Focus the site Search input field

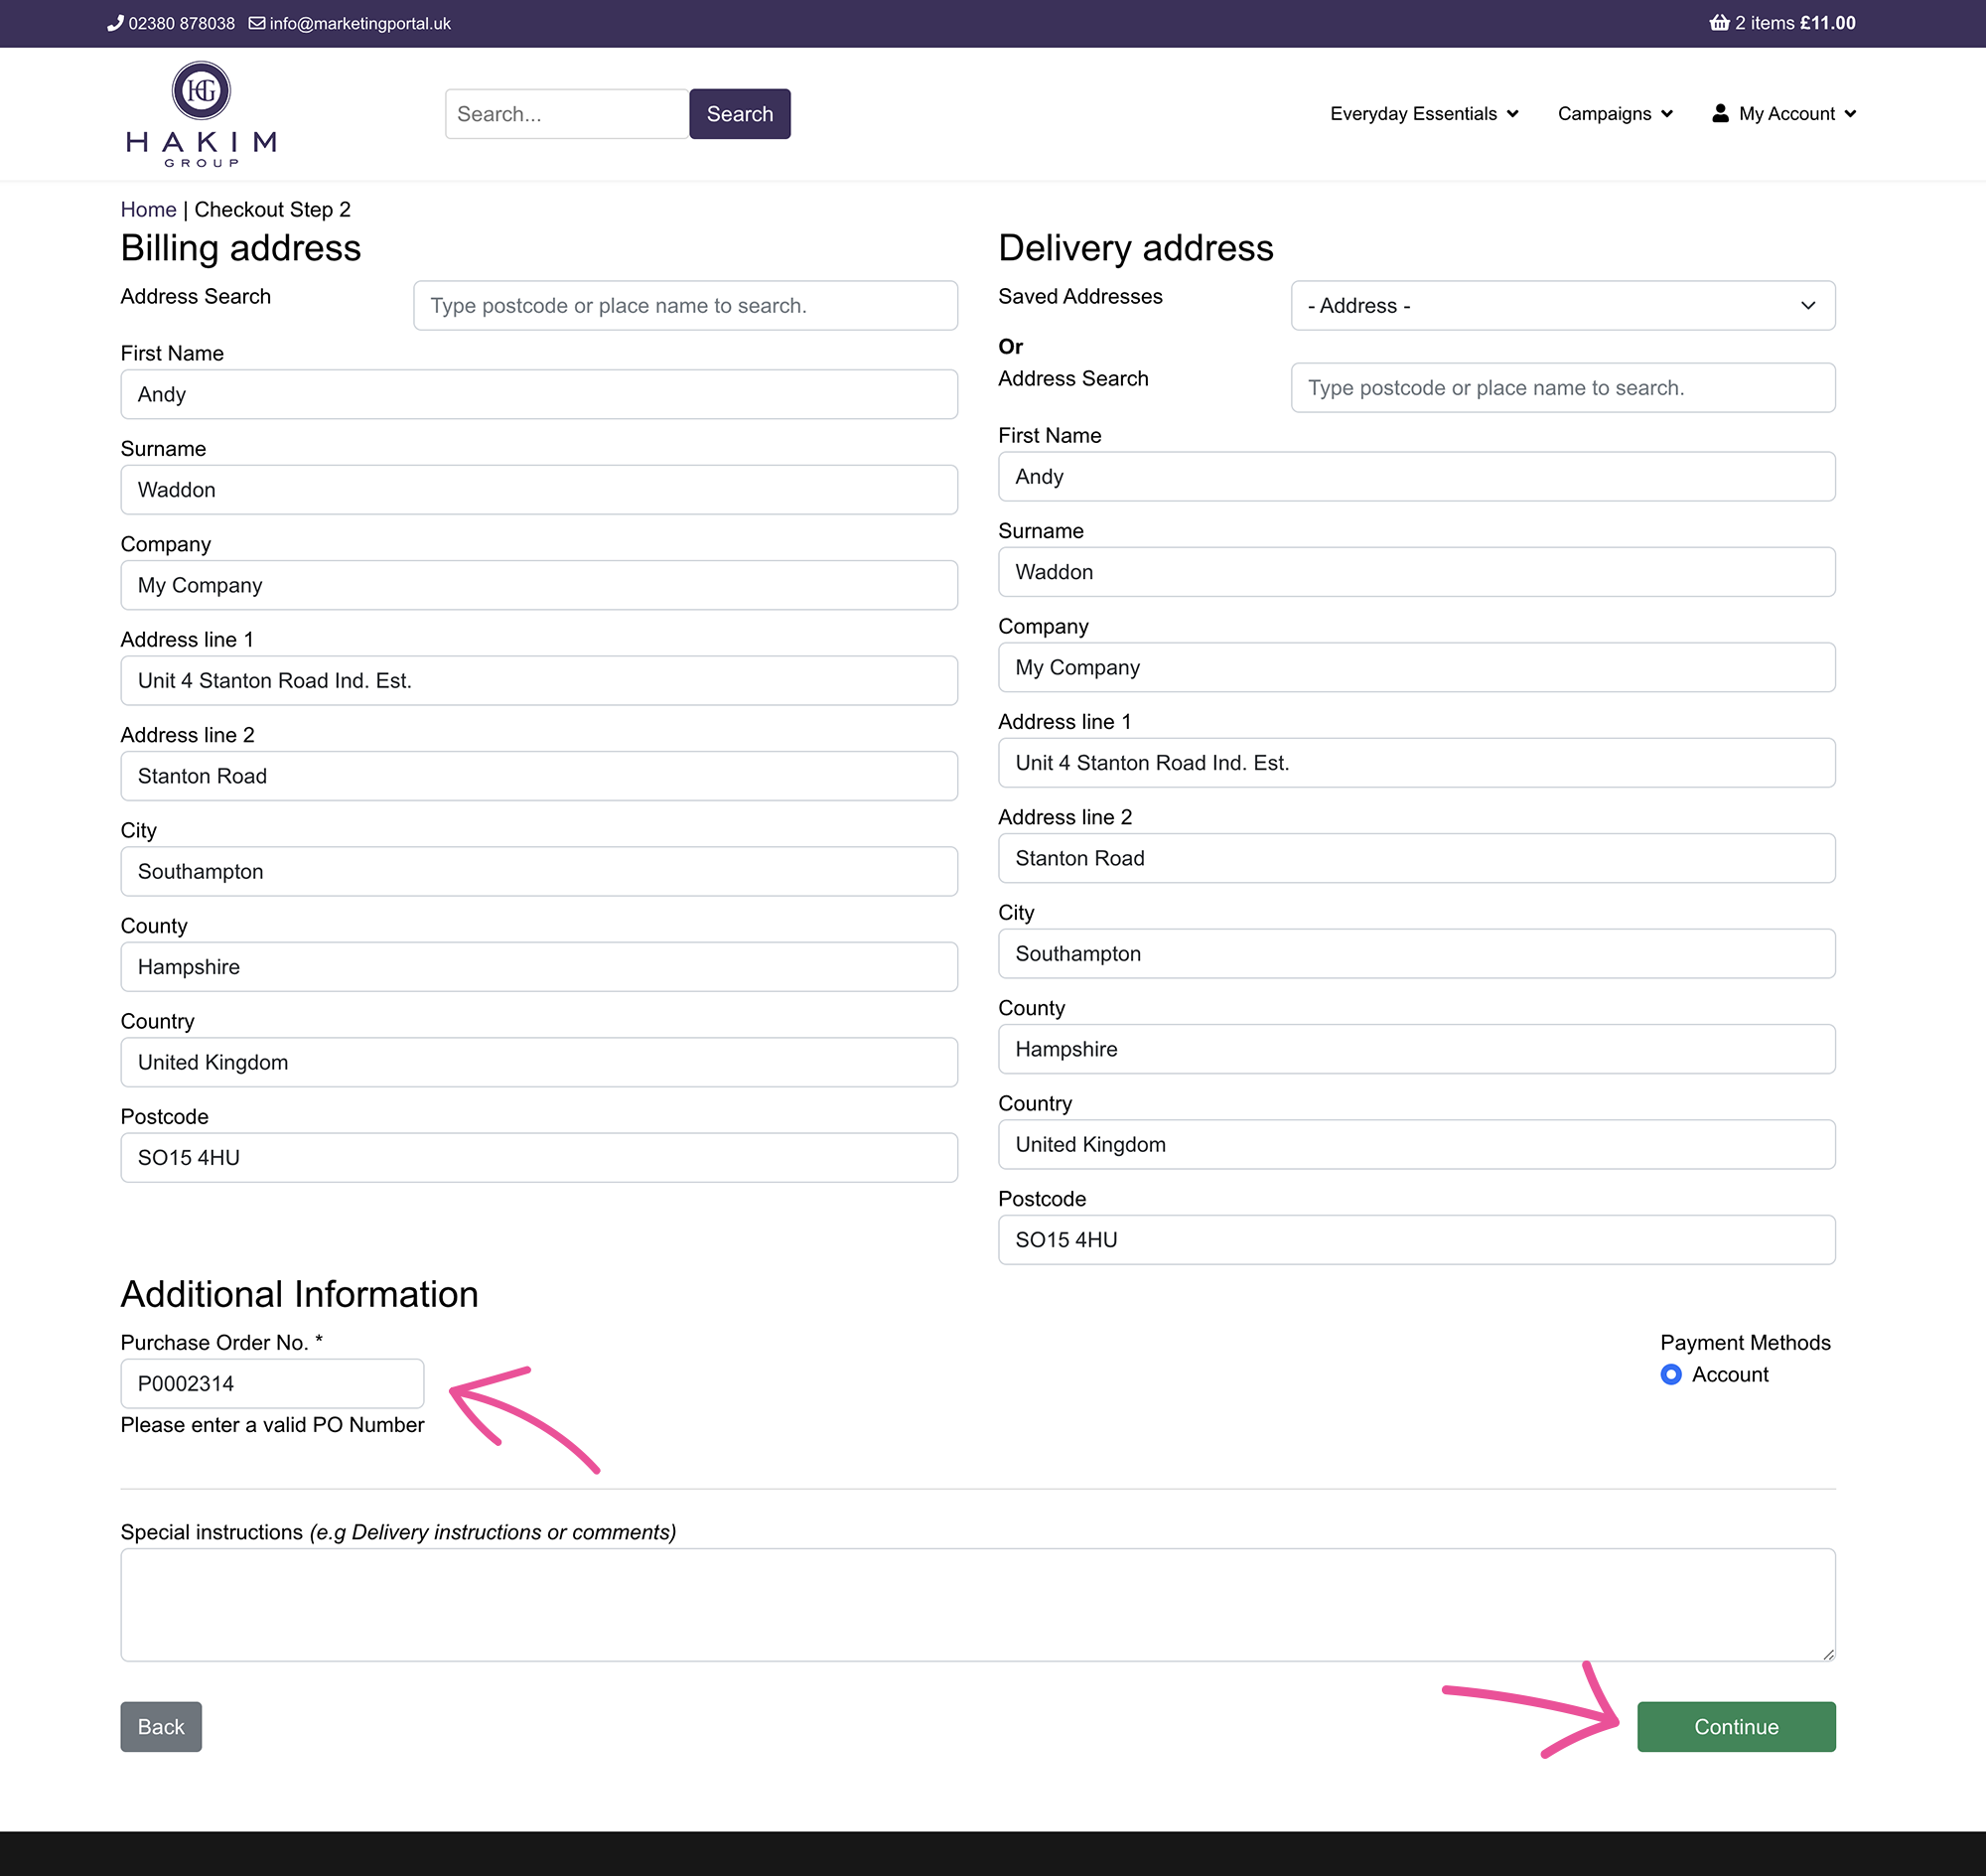click(567, 114)
